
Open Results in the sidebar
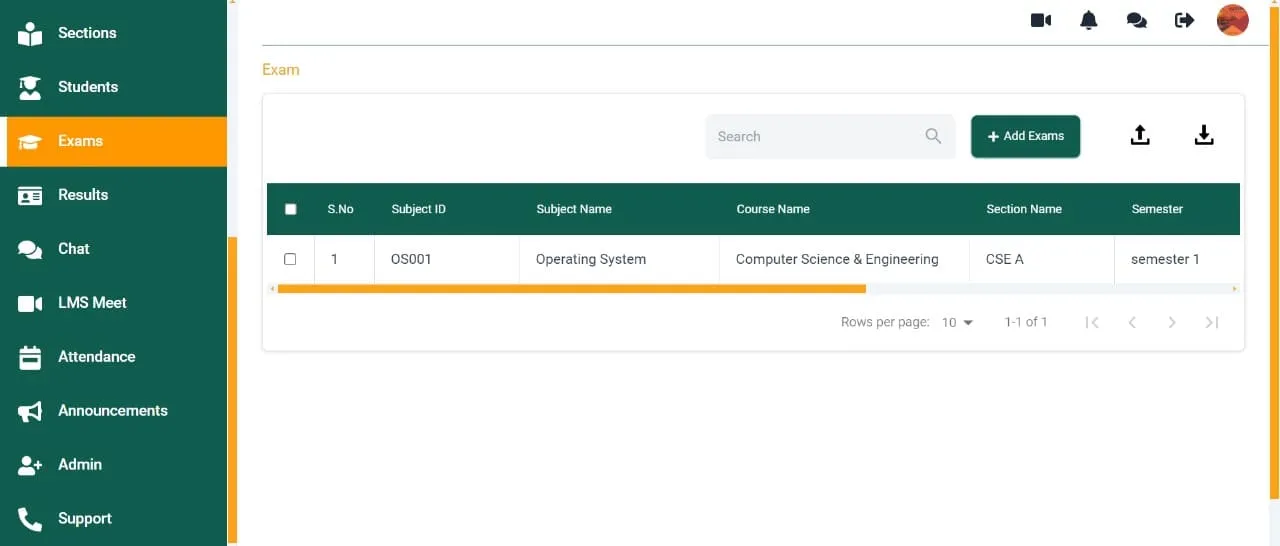coord(113,195)
